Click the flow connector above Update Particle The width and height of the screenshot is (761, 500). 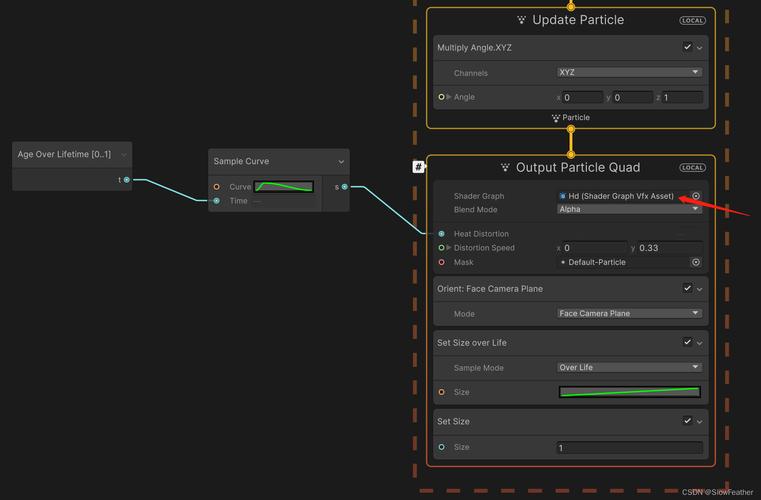pos(571,7)
